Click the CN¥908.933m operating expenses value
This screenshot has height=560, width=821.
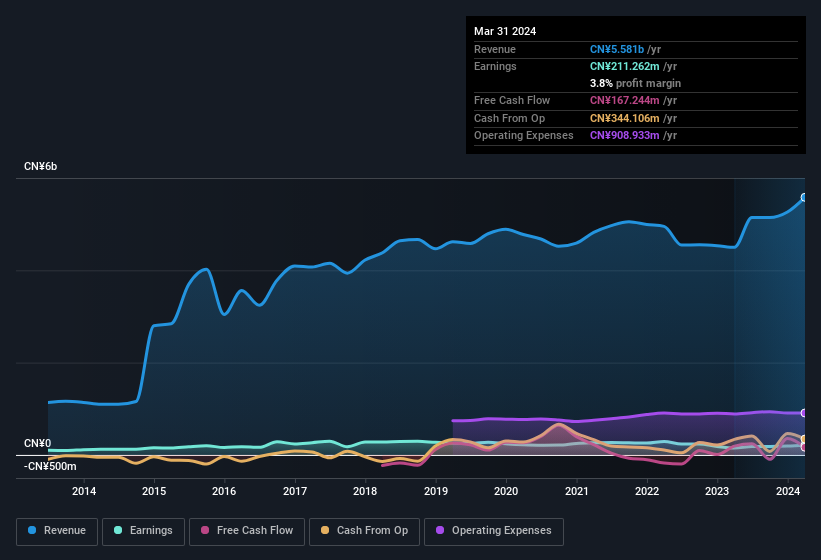tap(625, 135)
